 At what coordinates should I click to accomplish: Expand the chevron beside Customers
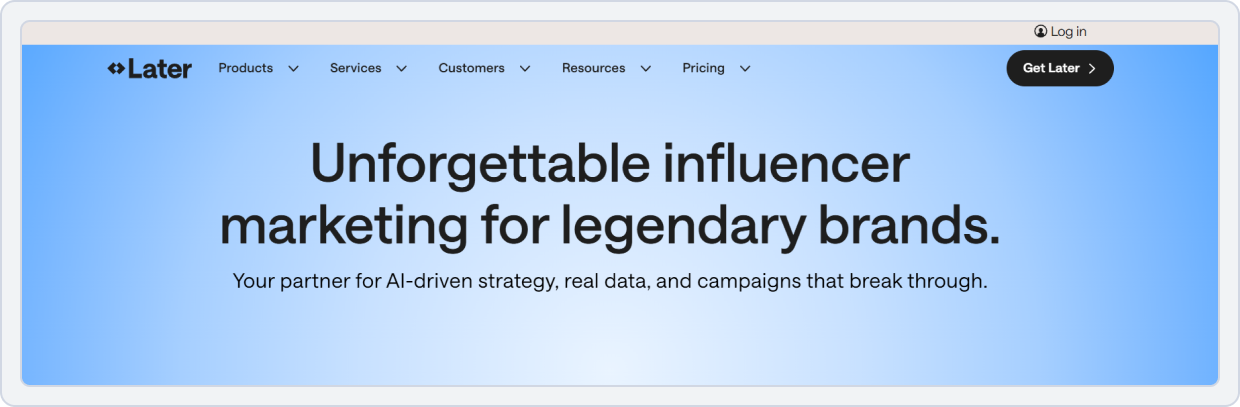coord(525,69)
